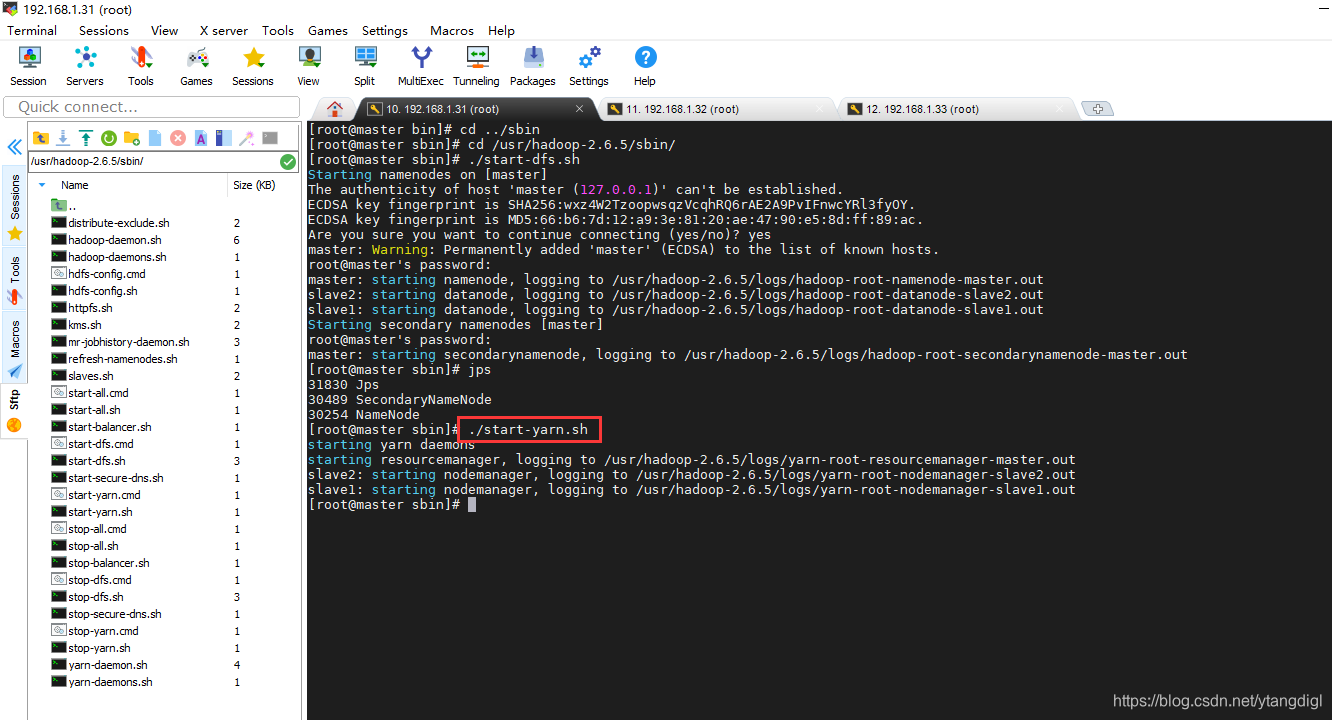
Task: Create new file in SFTP browser
Action: [x=155, y=138]
